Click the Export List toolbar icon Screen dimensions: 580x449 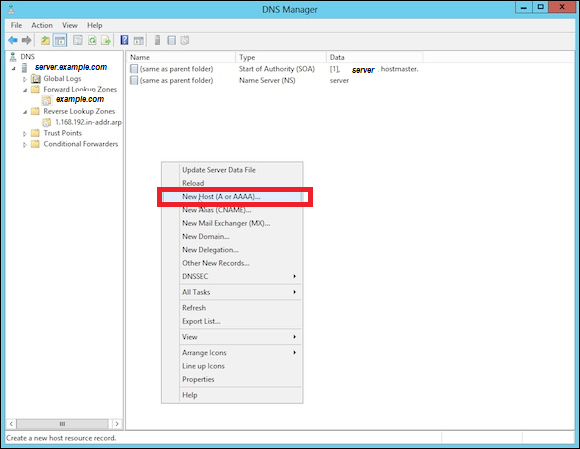click(x=106, y=40)
